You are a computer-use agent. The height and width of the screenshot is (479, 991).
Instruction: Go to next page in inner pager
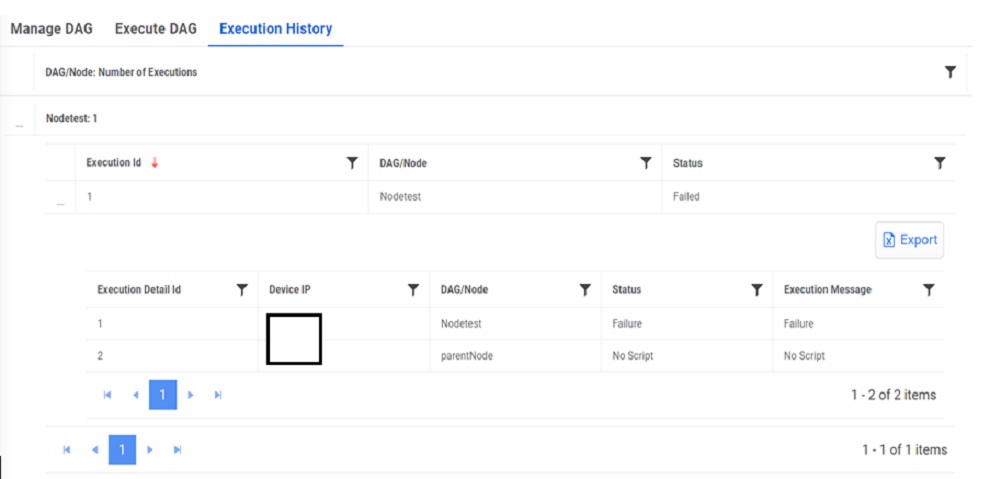[x=190, y=395]
